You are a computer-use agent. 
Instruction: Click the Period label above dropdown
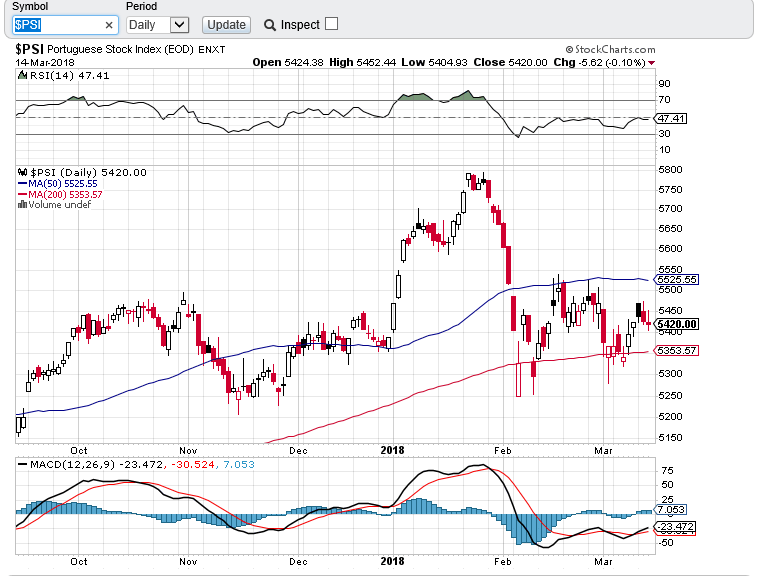coord(141,6)
